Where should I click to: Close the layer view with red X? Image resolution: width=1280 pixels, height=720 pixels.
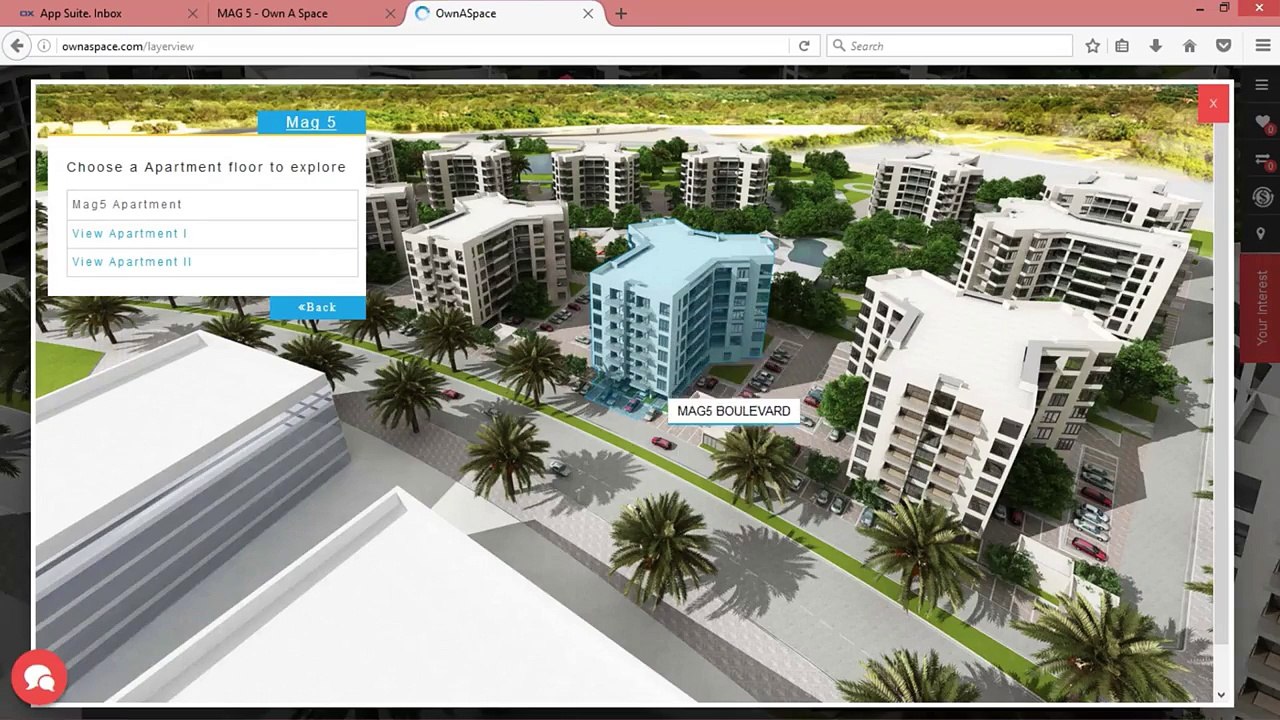[x=1213, y=104]
